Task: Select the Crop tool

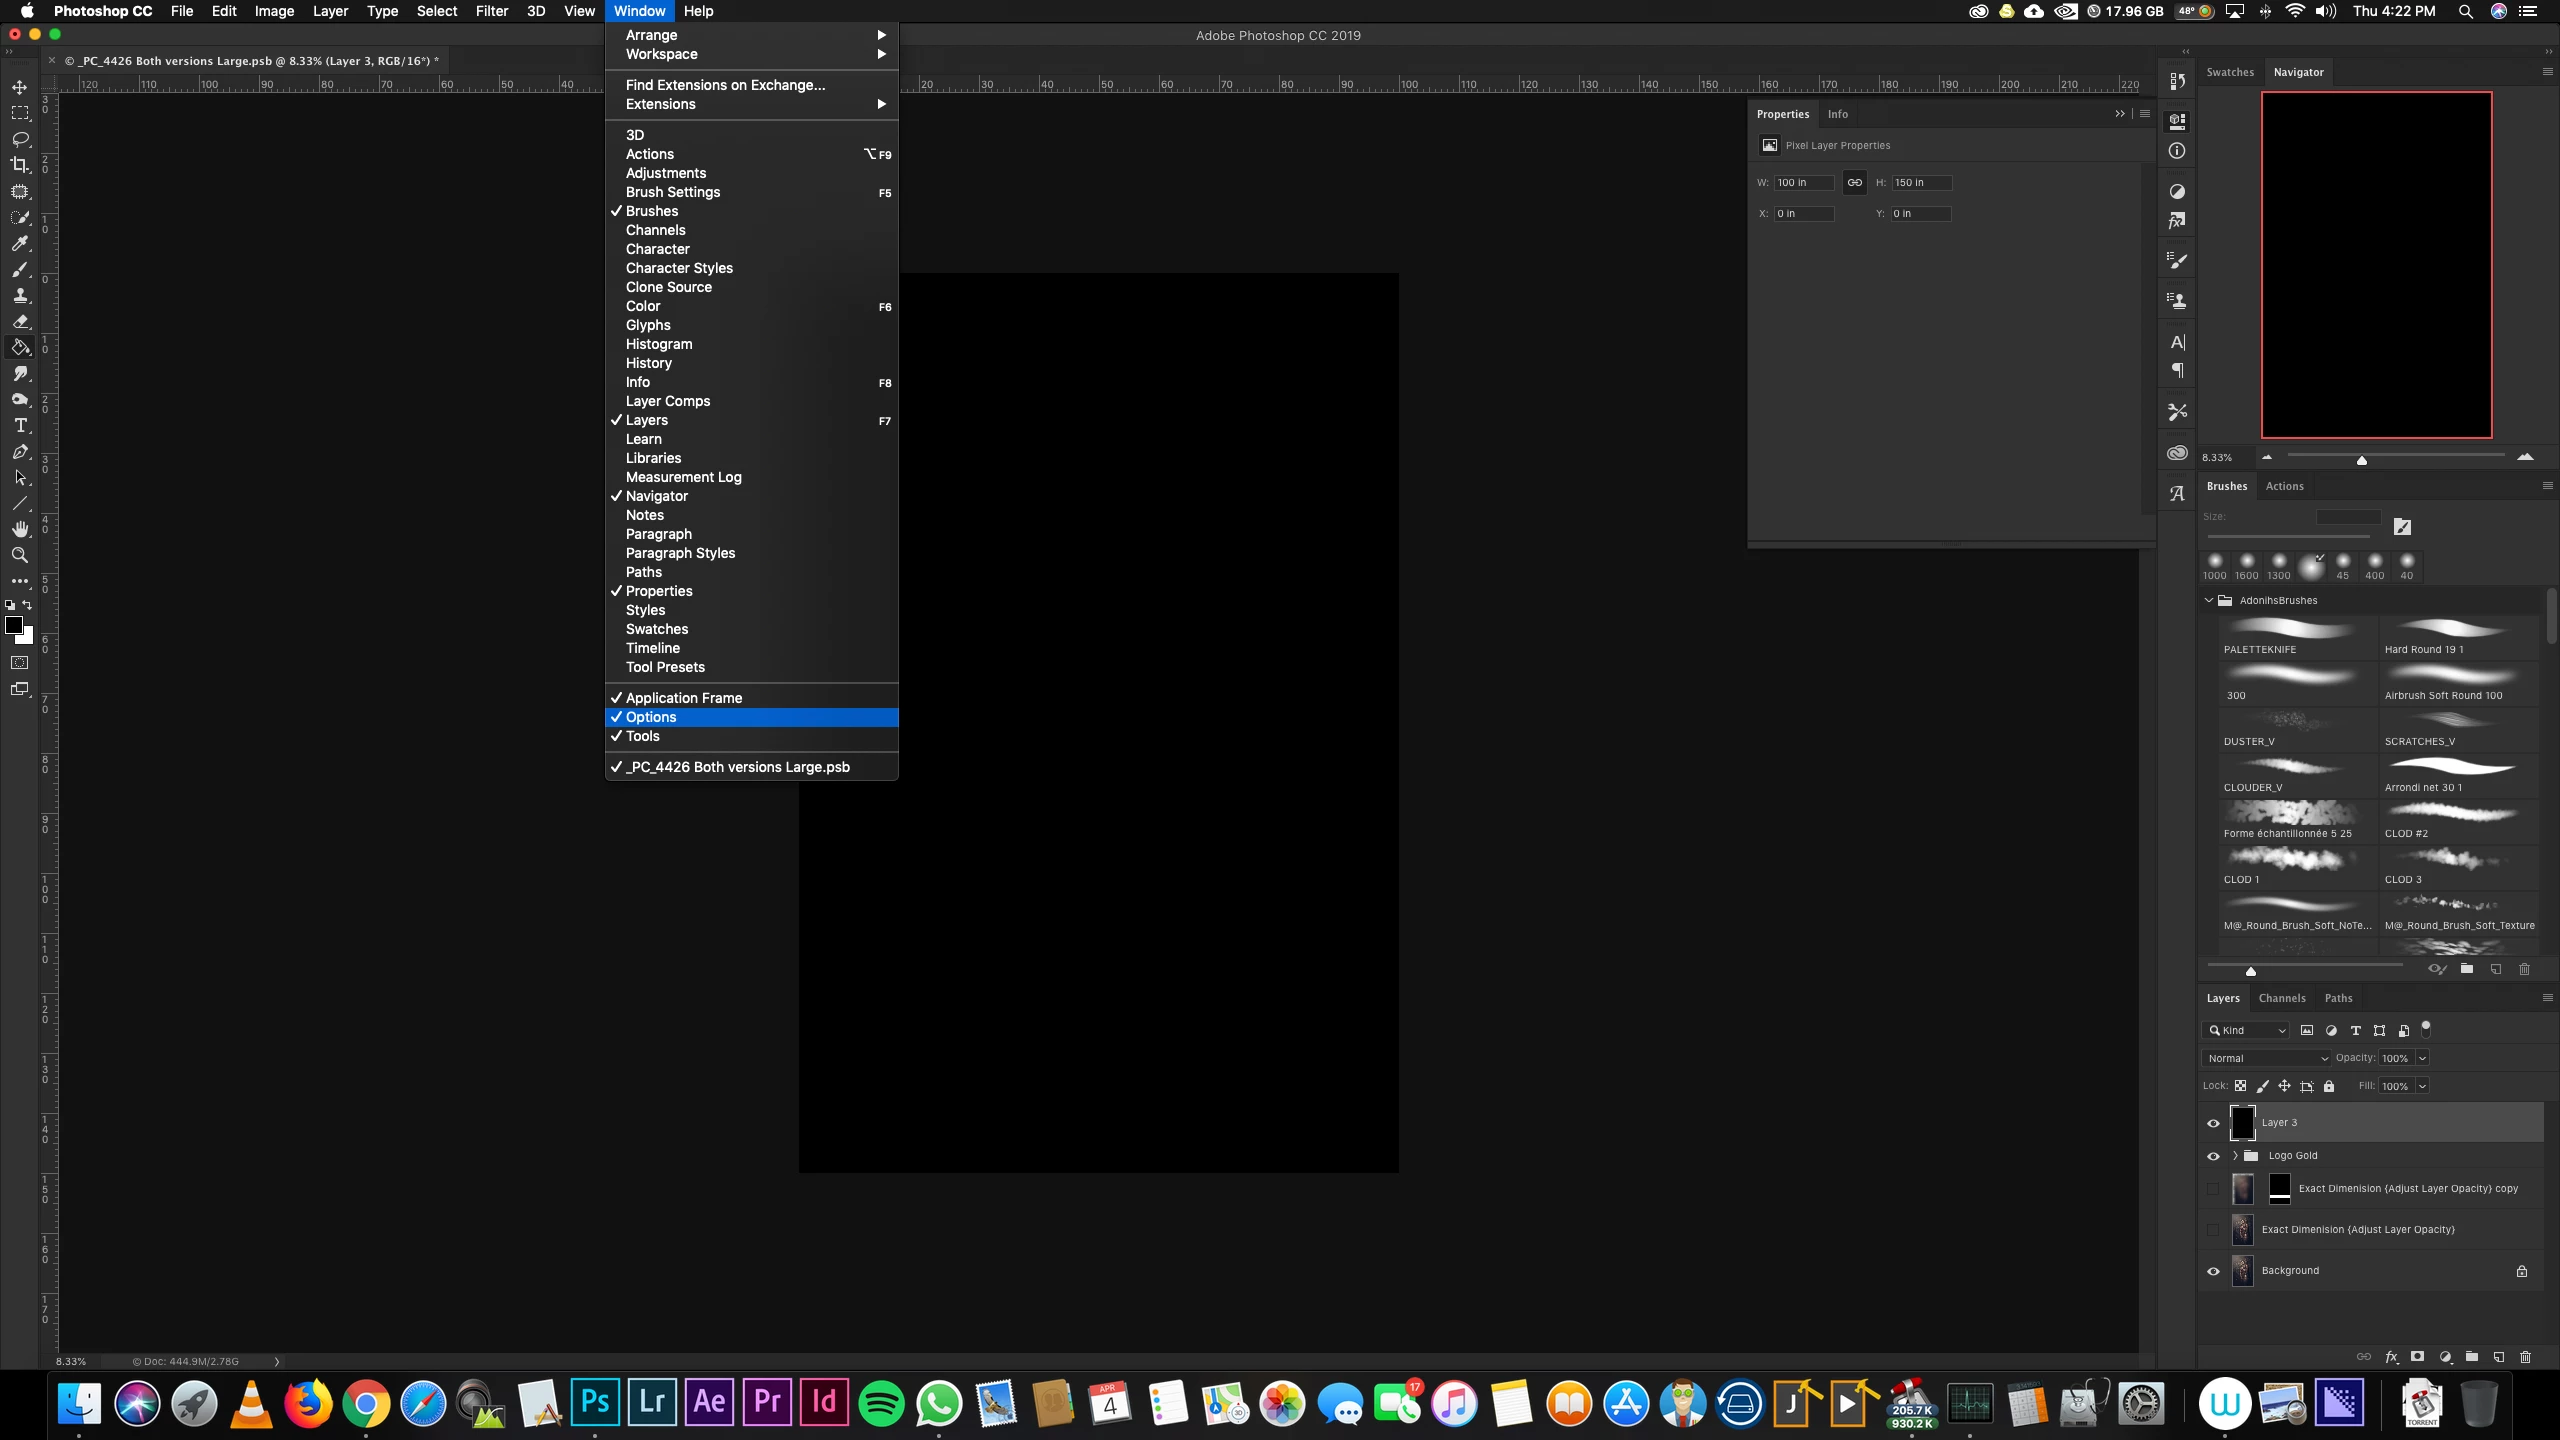Action: (x=20, y=165)
